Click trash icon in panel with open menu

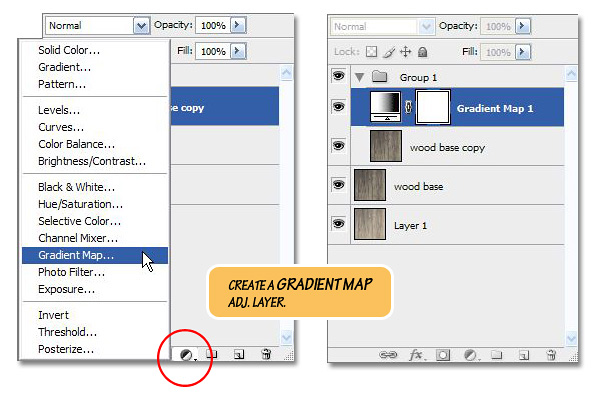coord(266,354)
